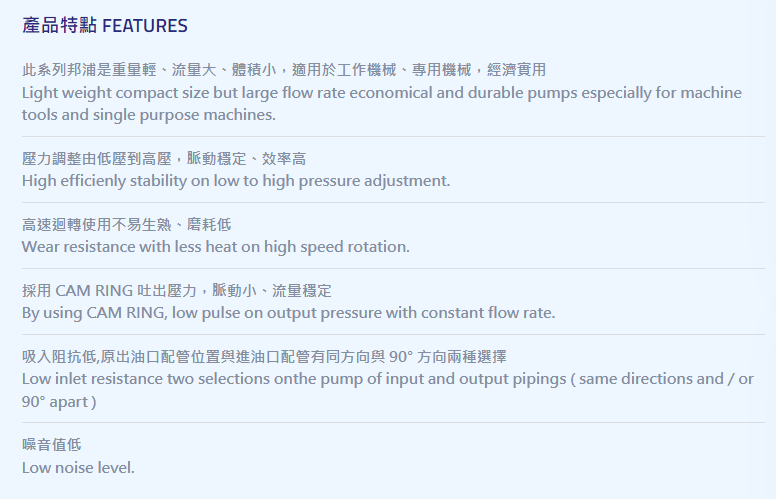
Task: Click the 噪音值低 line
Action: [51, 445]
